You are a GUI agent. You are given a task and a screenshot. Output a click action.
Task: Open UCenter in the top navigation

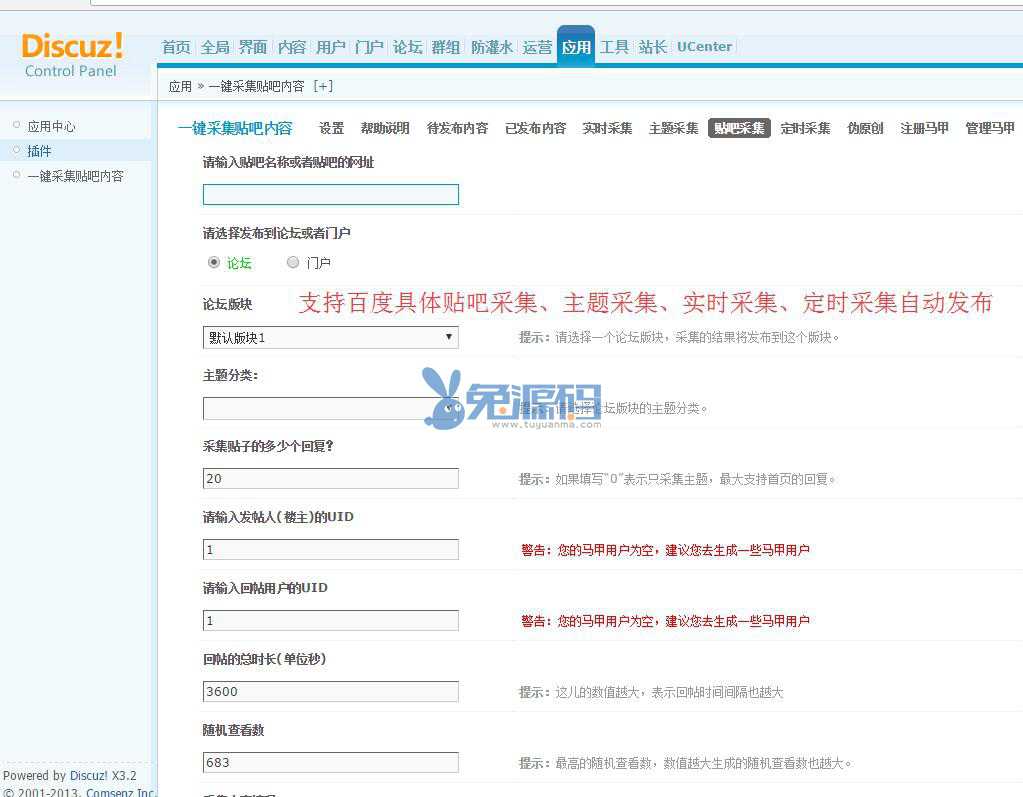(x=704, y=47)
